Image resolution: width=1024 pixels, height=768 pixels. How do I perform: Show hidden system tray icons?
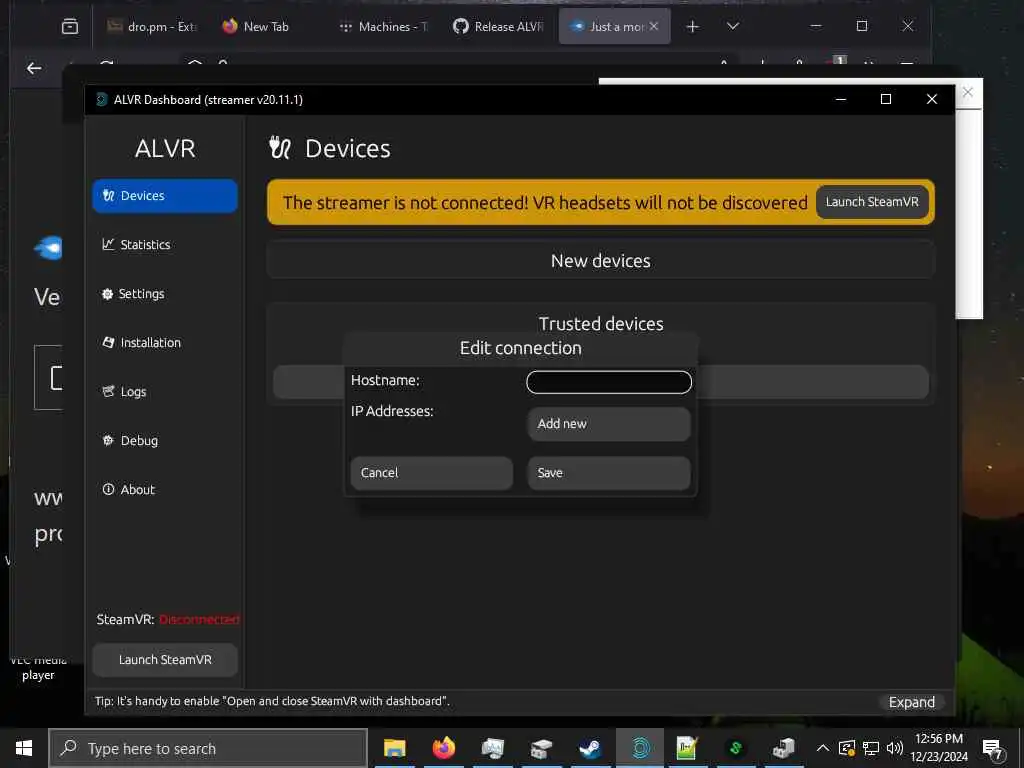tap(823, 748)
